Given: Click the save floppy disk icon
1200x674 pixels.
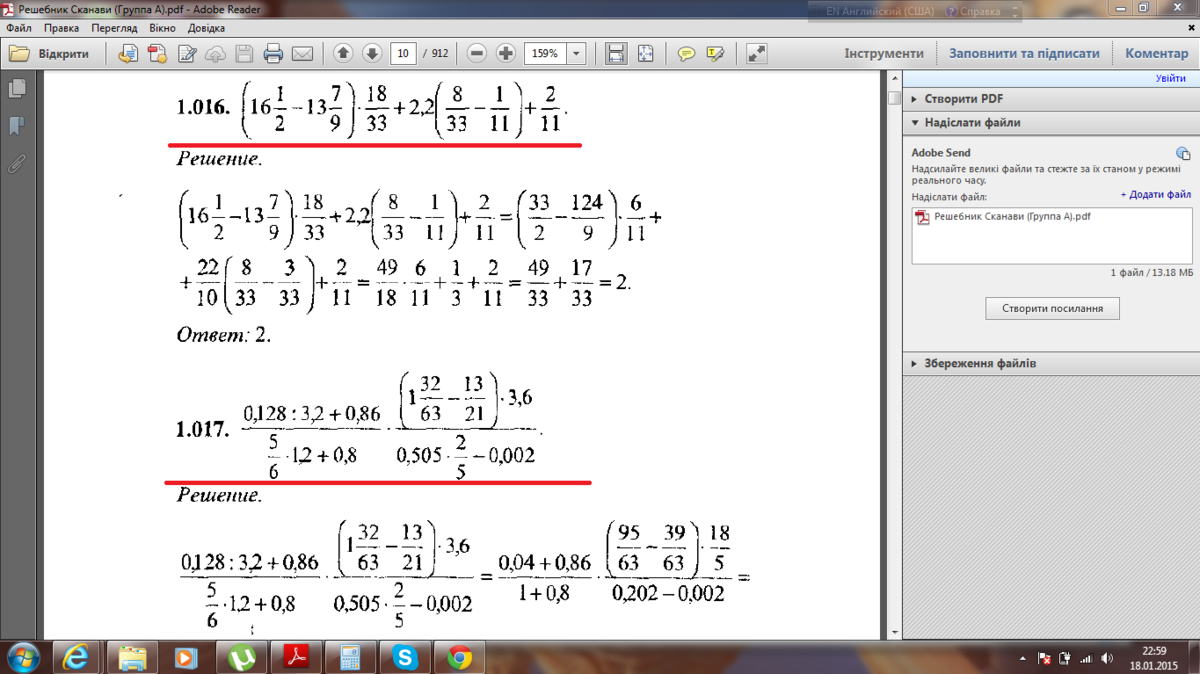Looking at the screenshot, I should [x=244, y=53].
